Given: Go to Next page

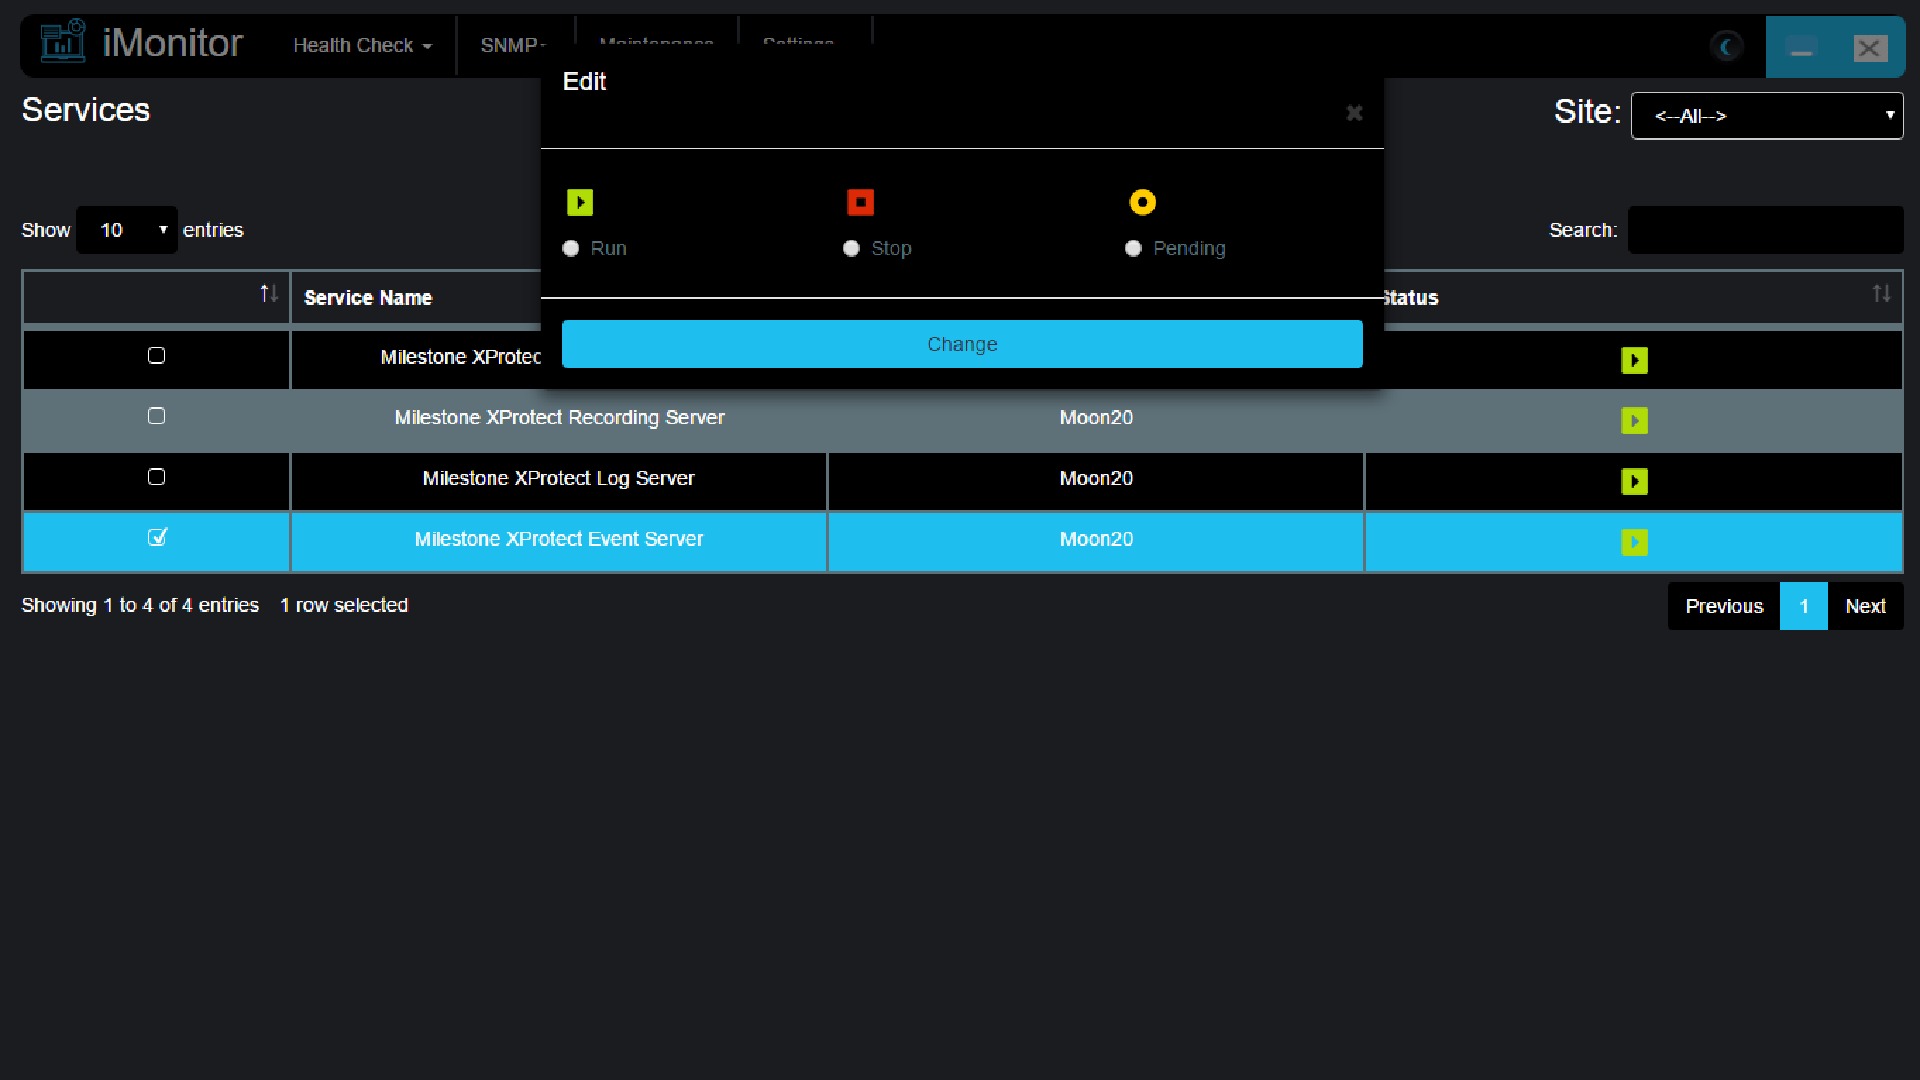Looking at the screenshot, I should pyautogui.click(x=1865, y=606).
